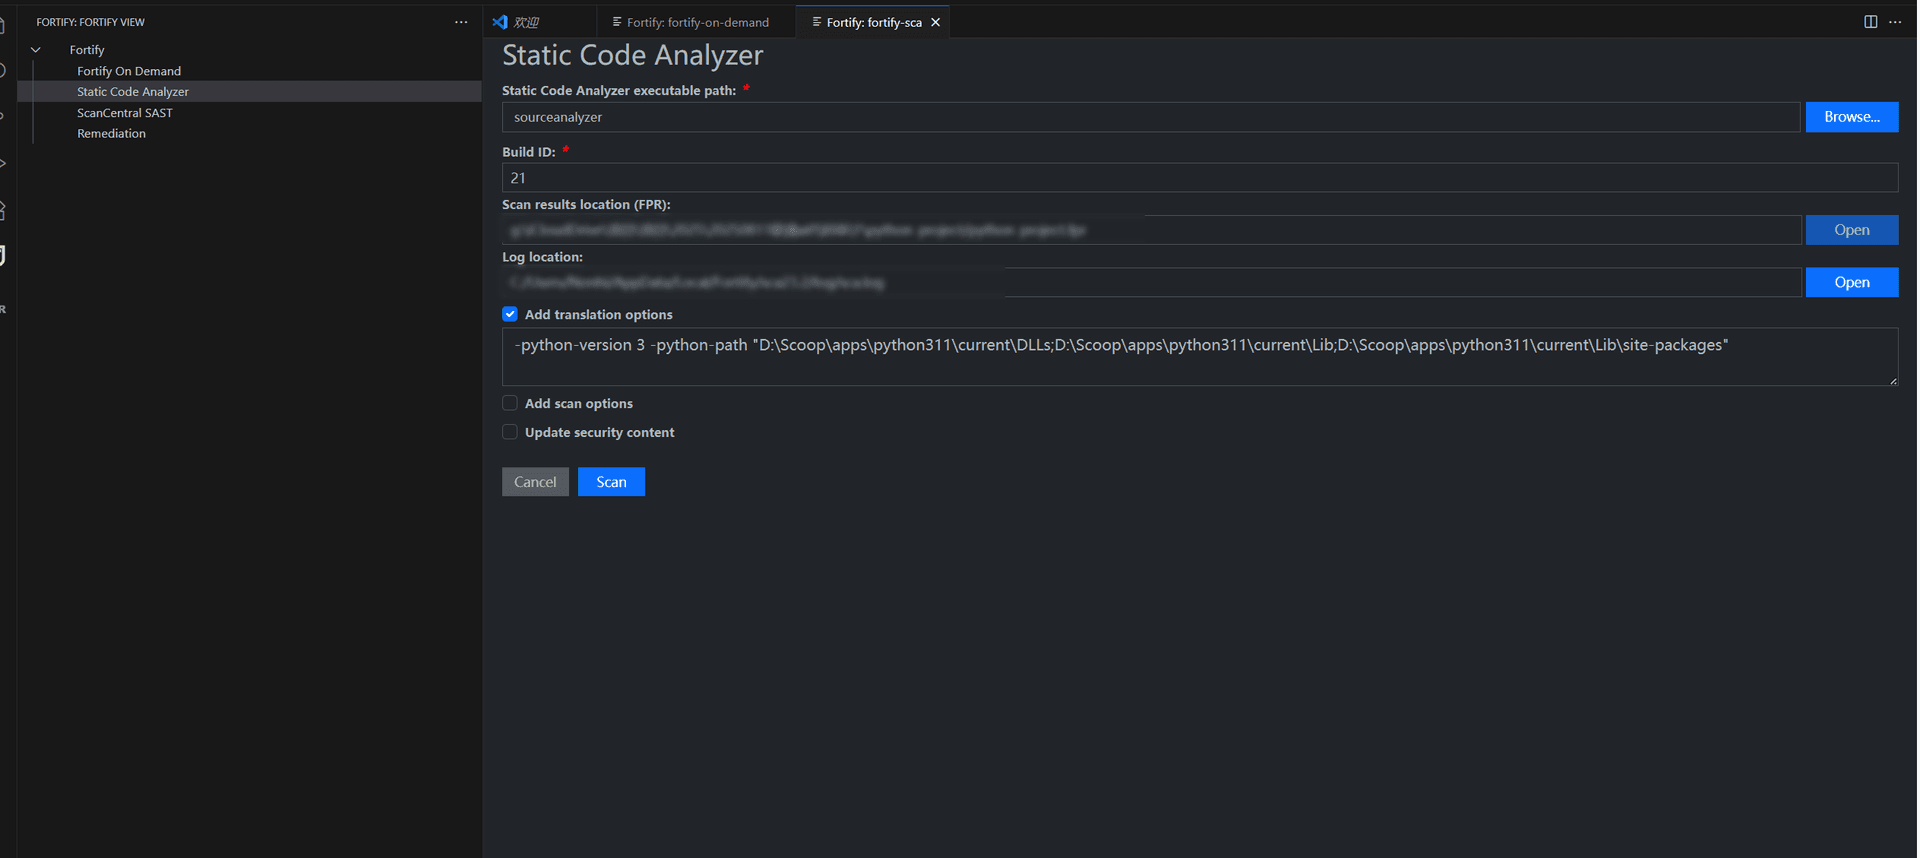Split the editor to the right

point(1870,22)
